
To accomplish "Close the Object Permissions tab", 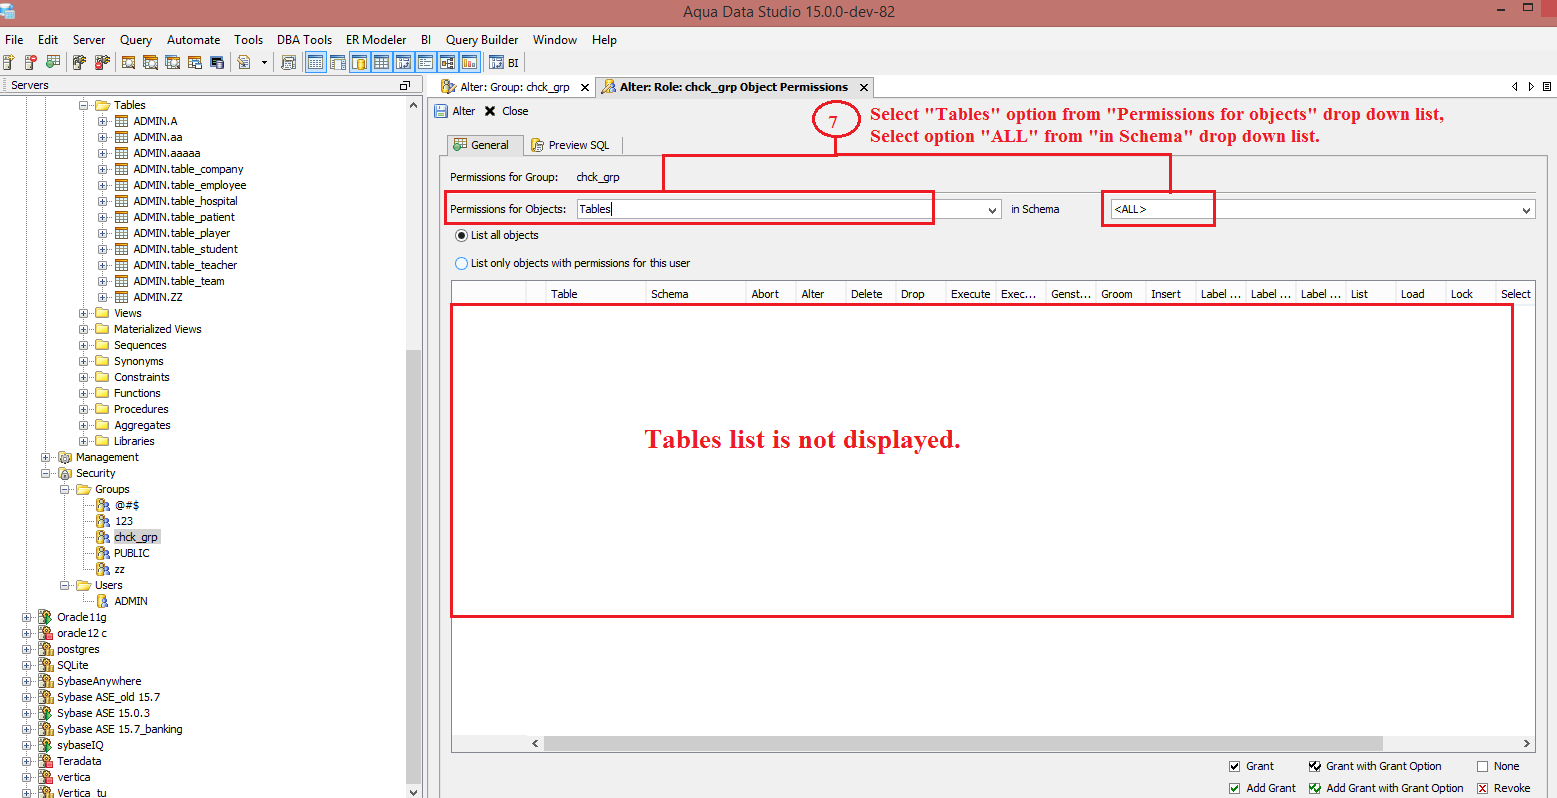I will pyautogui.click(x=864, y=87).
